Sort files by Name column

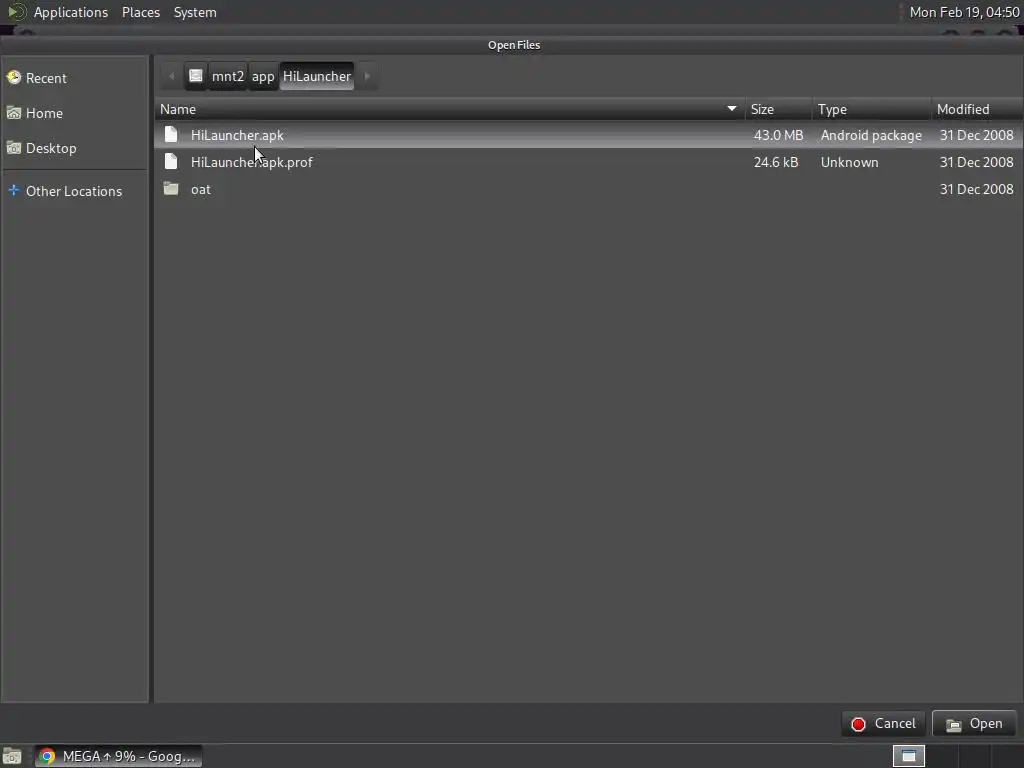point(449,109)
